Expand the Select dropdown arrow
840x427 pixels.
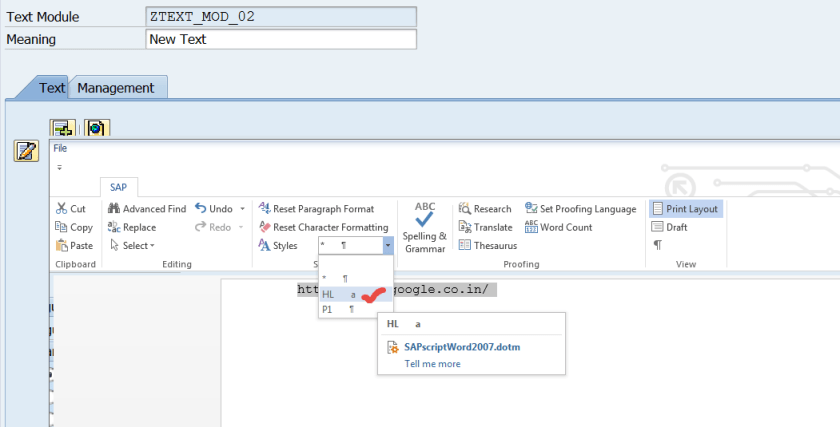(x=152, y=245)
